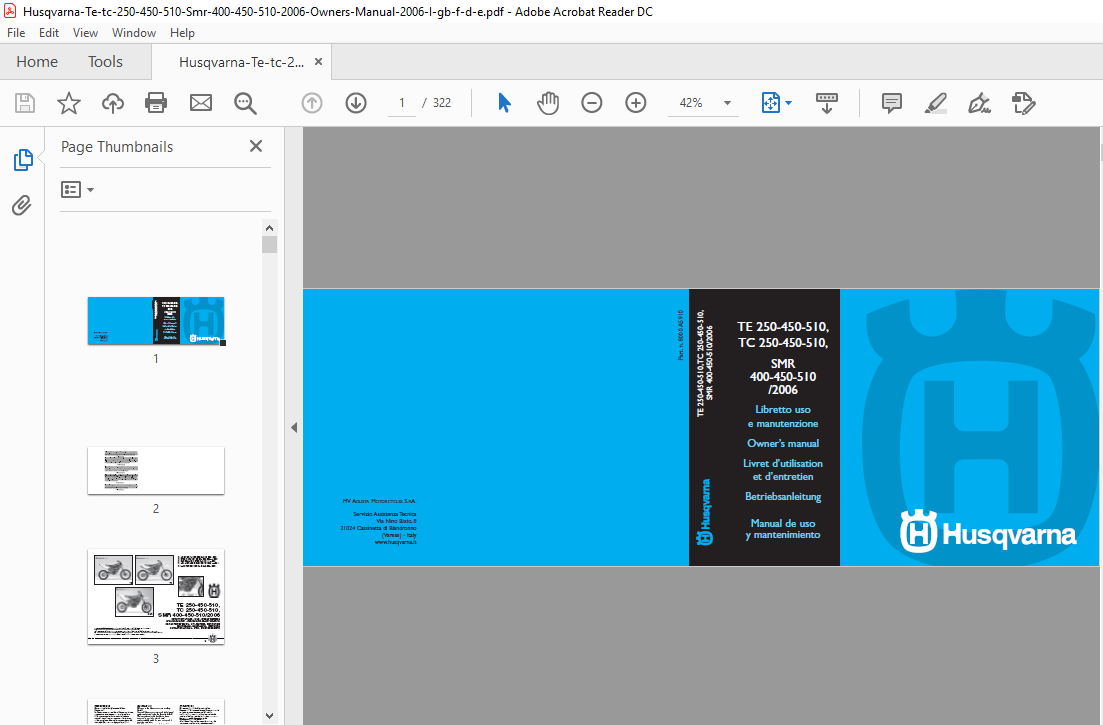This screenshot has height=725, width=1103.
Task: Open the Find text magnifier
Action: [245, 103]
